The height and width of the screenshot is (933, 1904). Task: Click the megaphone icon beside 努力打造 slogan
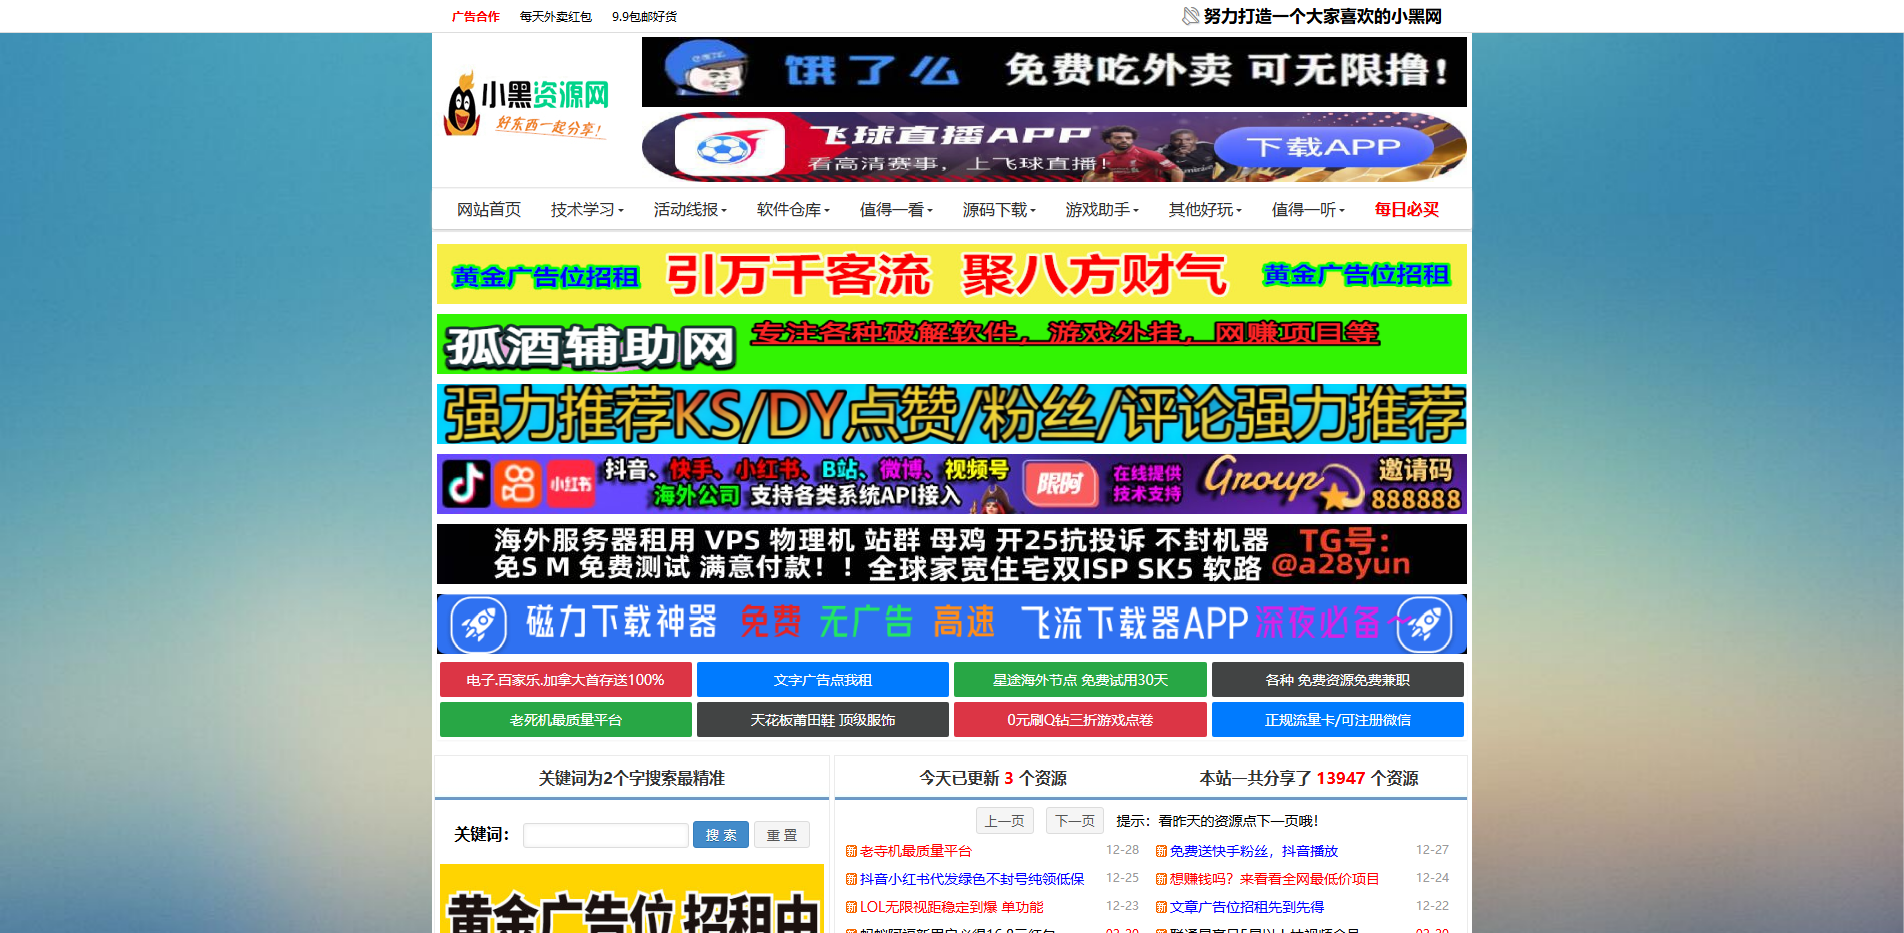1189,16
